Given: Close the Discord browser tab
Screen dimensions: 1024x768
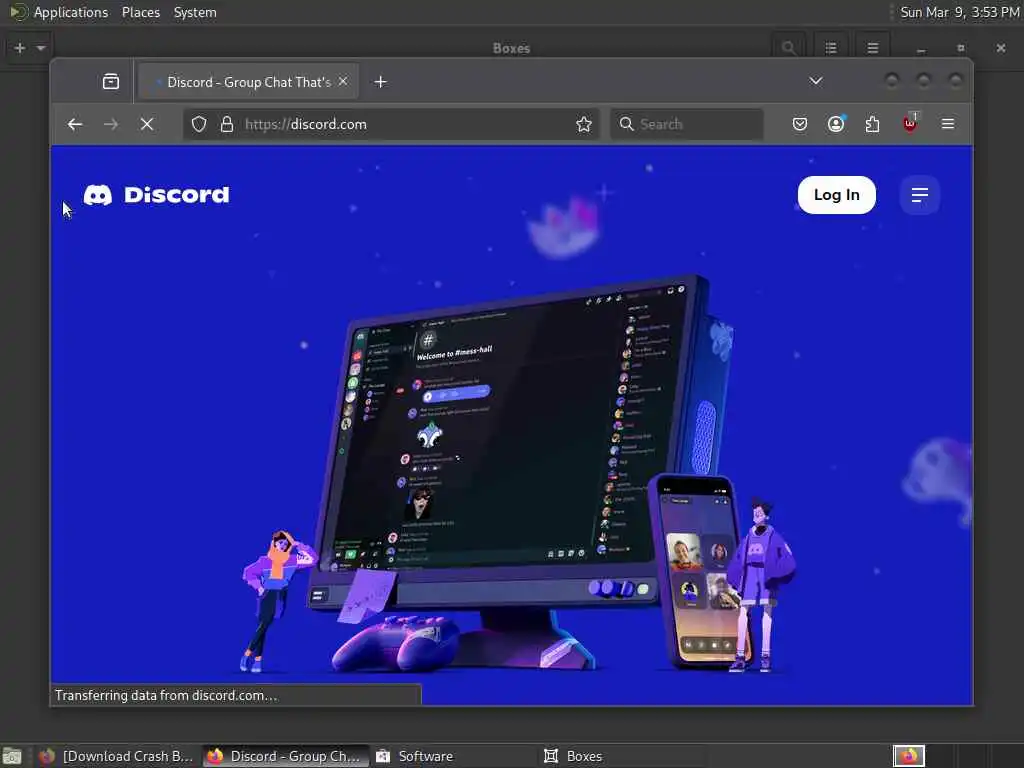Looking at the screenshot, I should tap(343, 82).
